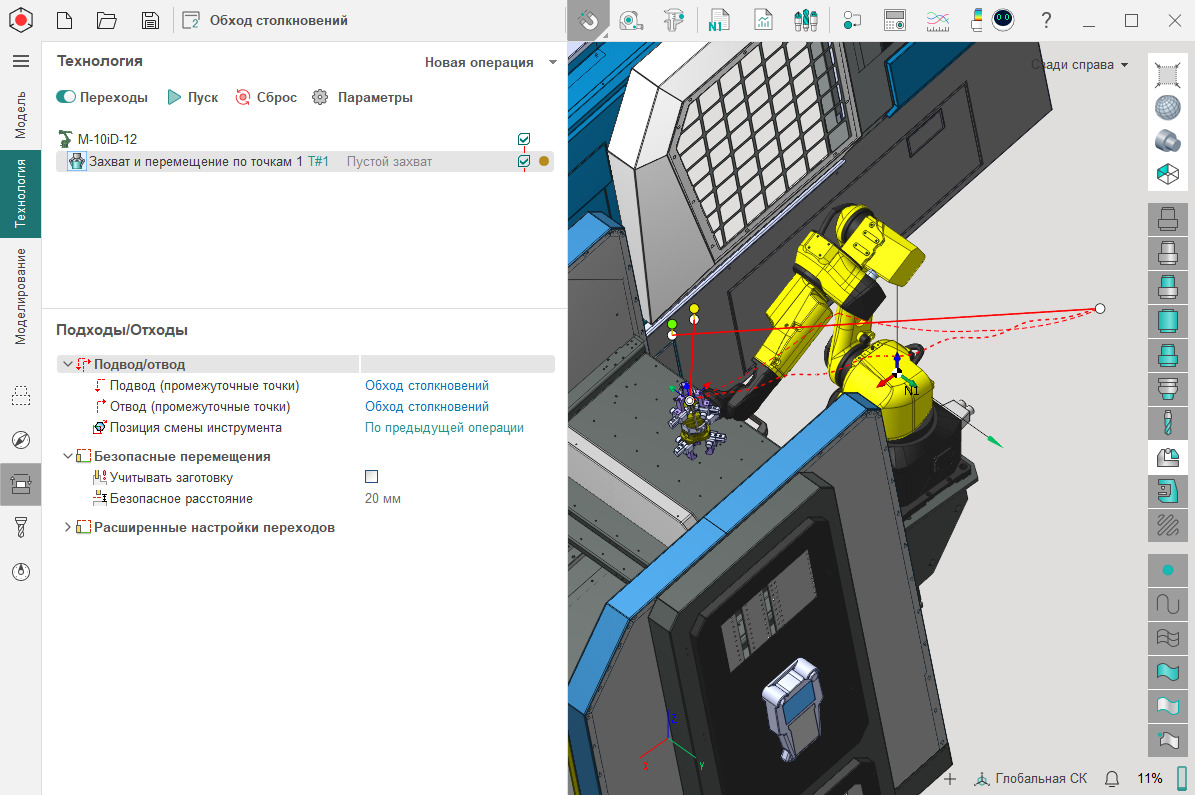Screen dimensions: 1195x795
Task: Switch to the Моделирование side tab
Action: [20, 295]
